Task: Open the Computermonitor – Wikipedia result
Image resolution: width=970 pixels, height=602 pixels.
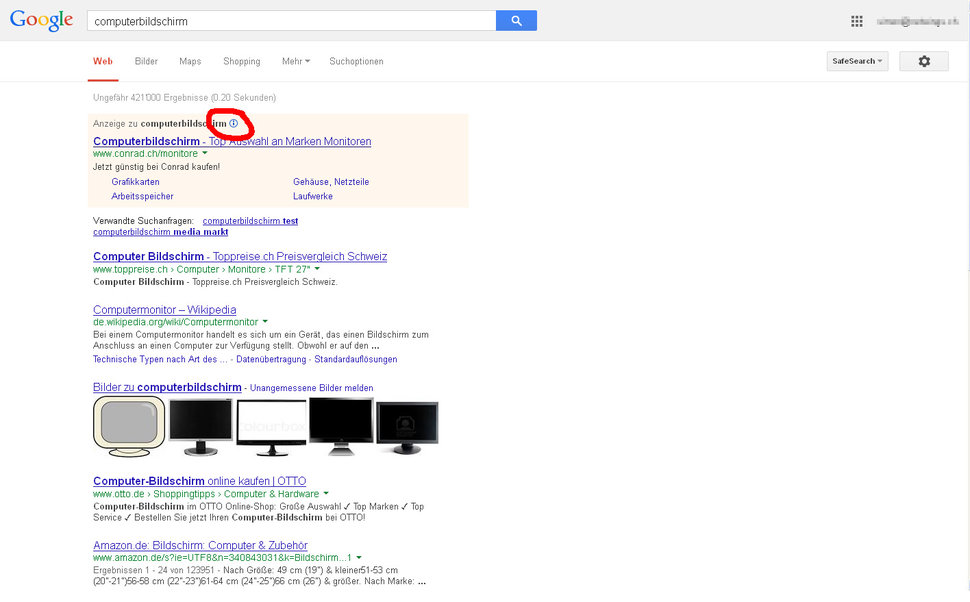Action: tap(164, 310)
